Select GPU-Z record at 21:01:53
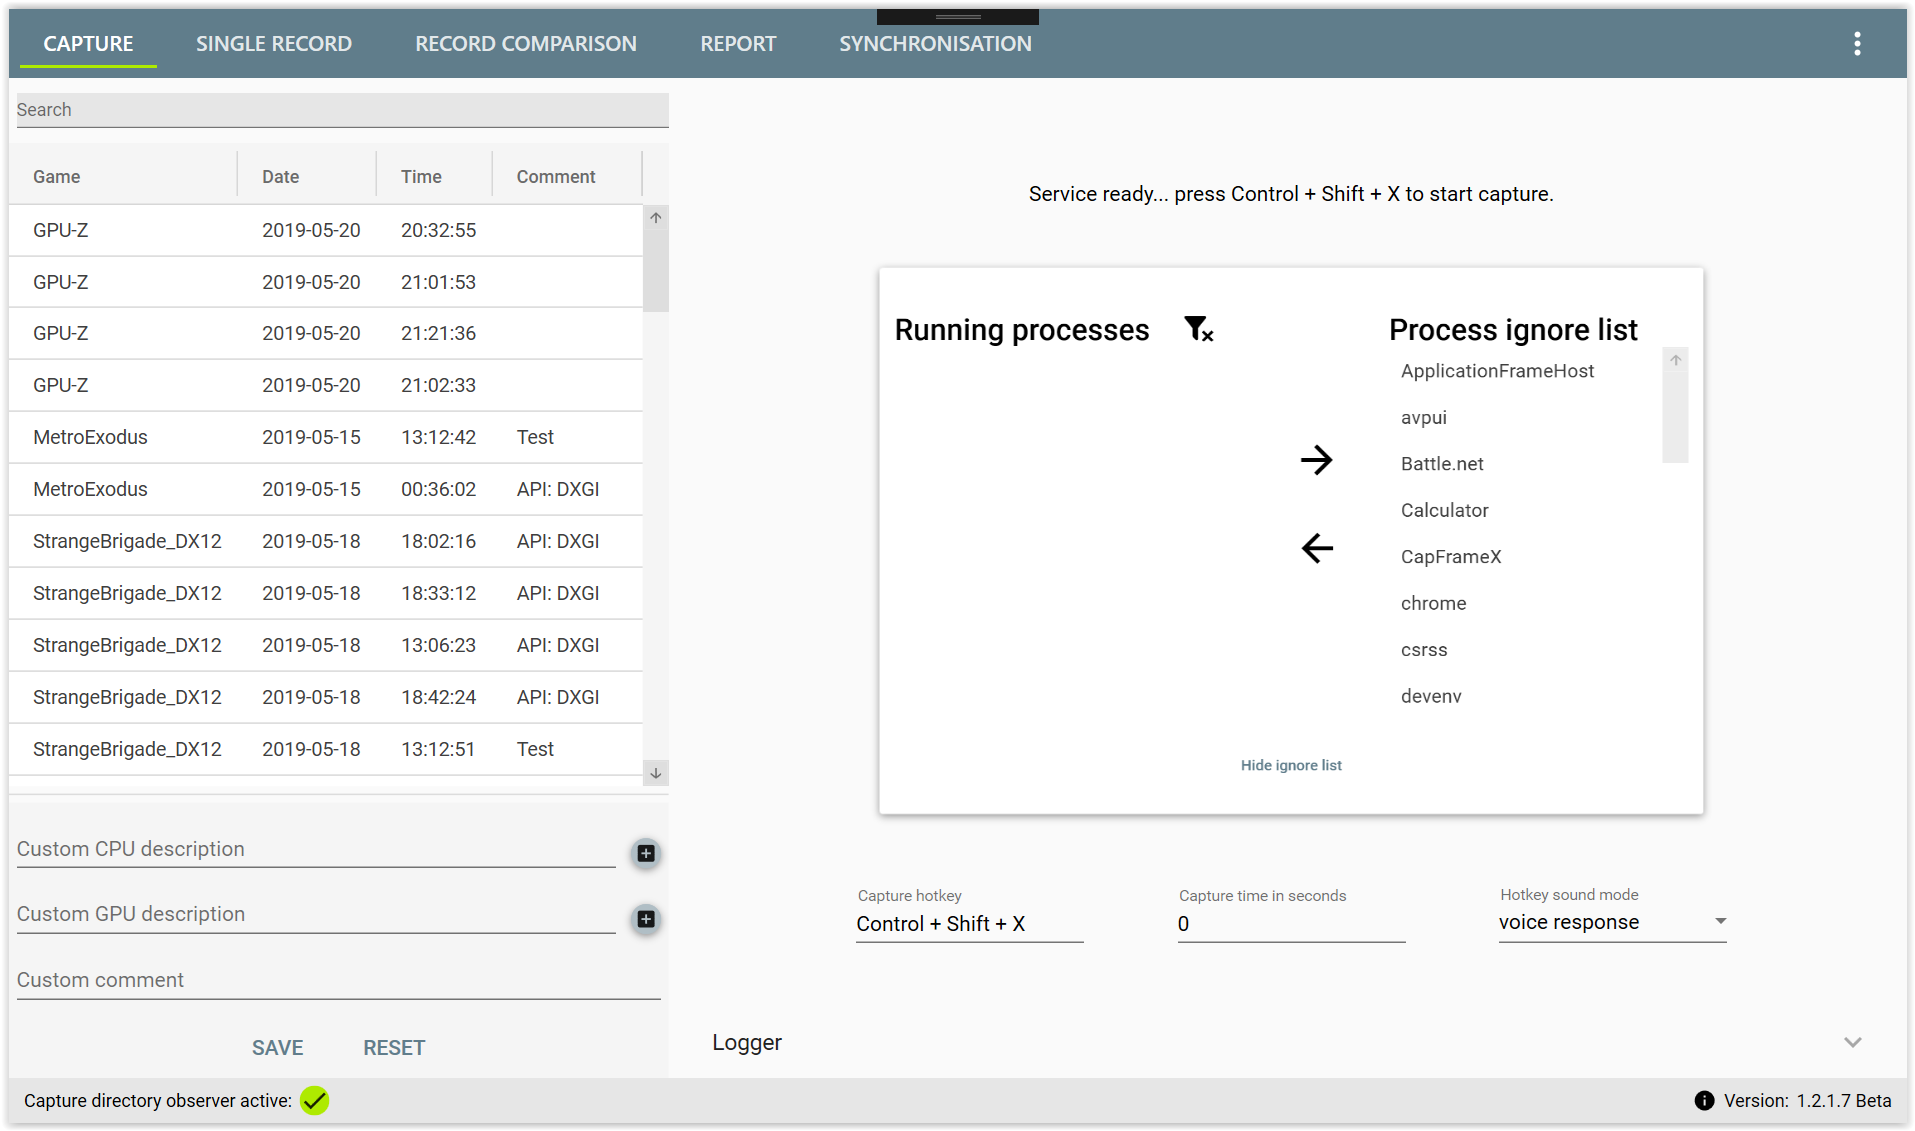Image resolution: width=1915 pixels, height=1131 pixels. (326, 282)
